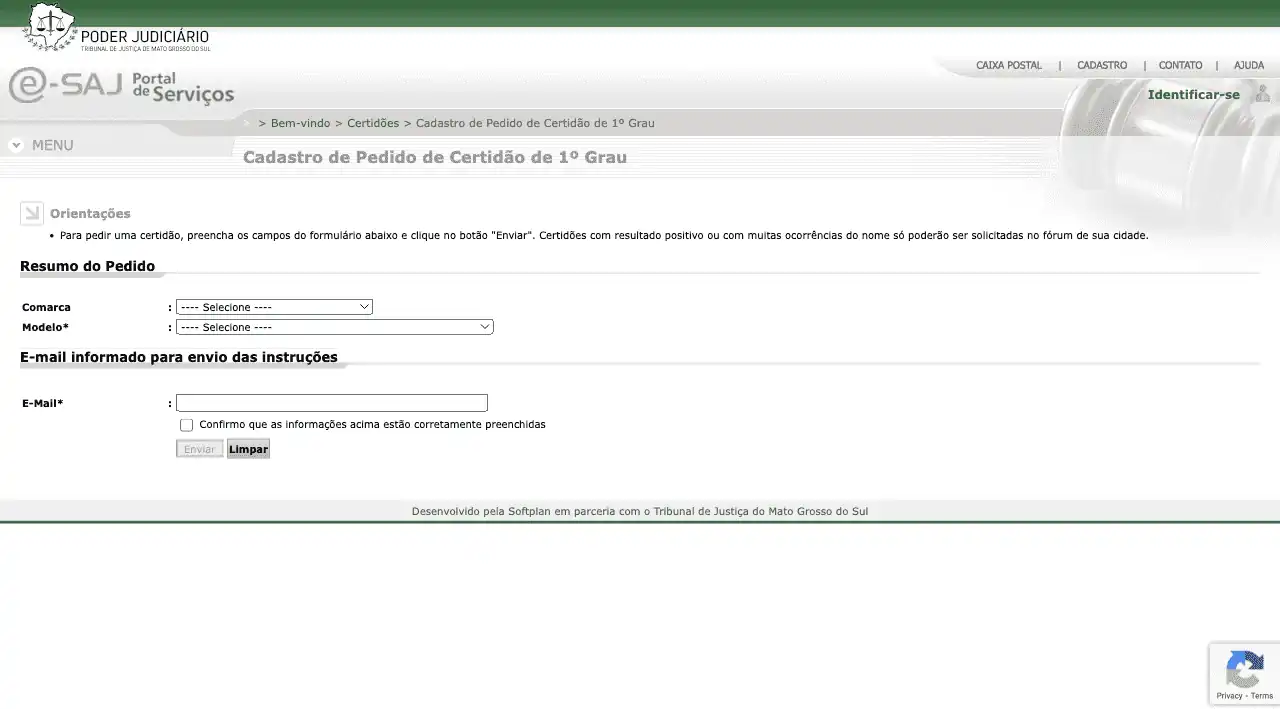Expand the MENU chevron icon
Image resolution: width=1280 pixels, height=709 pixels.
[16, 145]
